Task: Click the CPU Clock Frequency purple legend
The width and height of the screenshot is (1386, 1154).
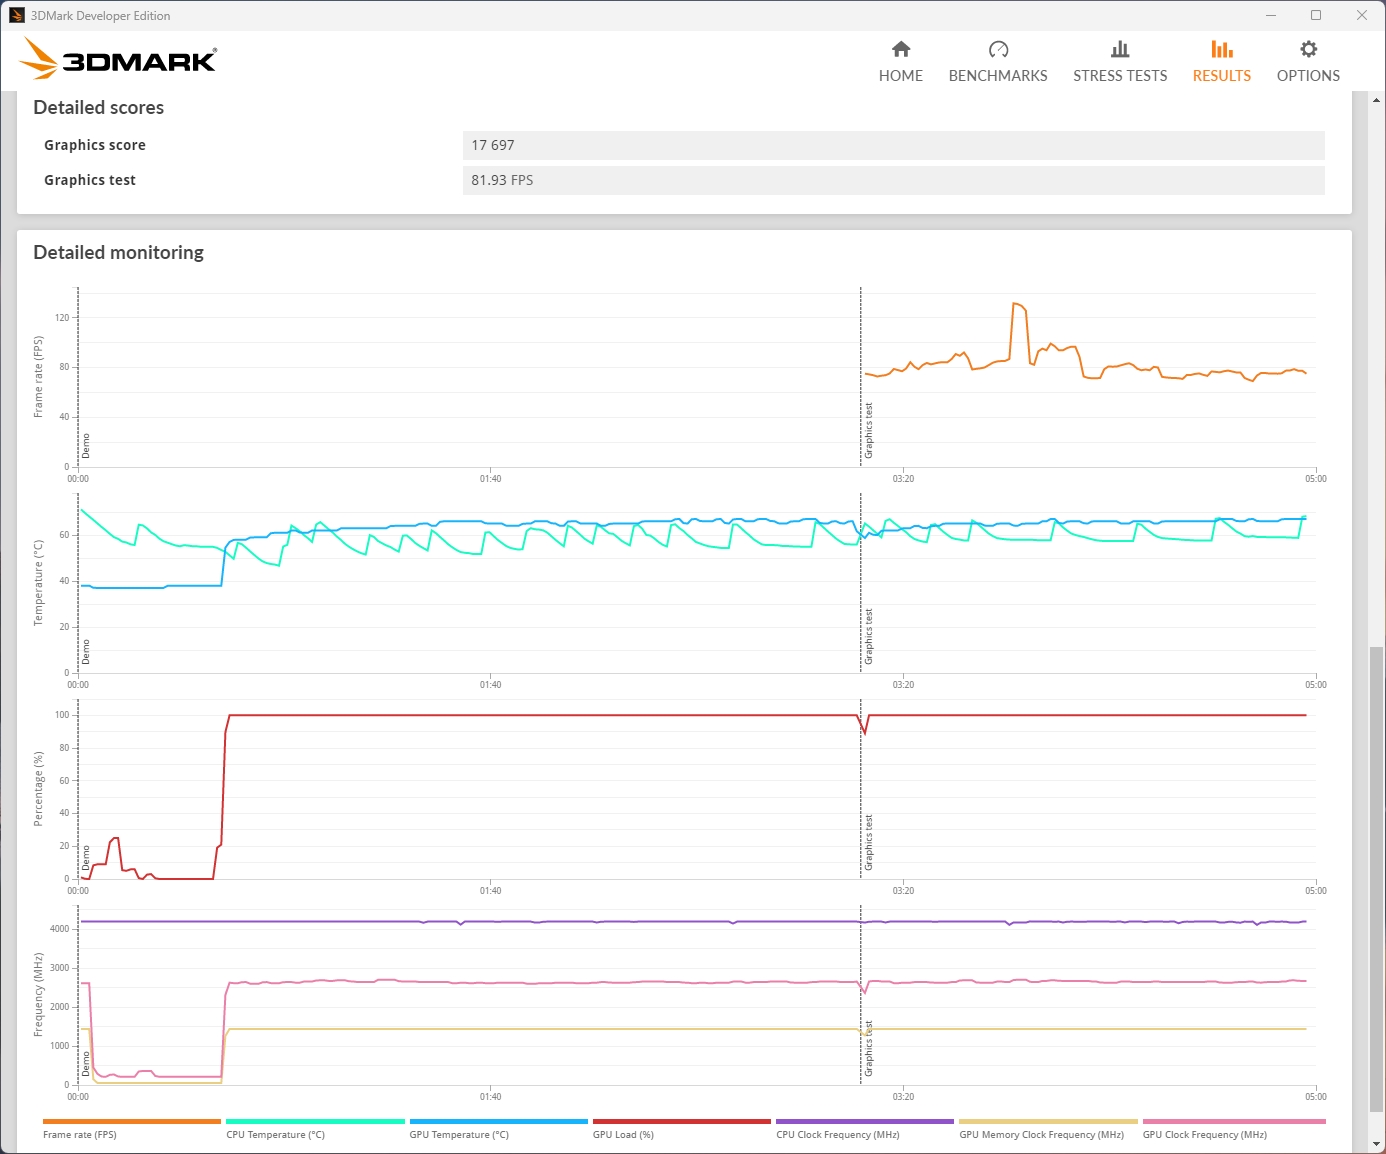Action: [x=865, y=1122]
